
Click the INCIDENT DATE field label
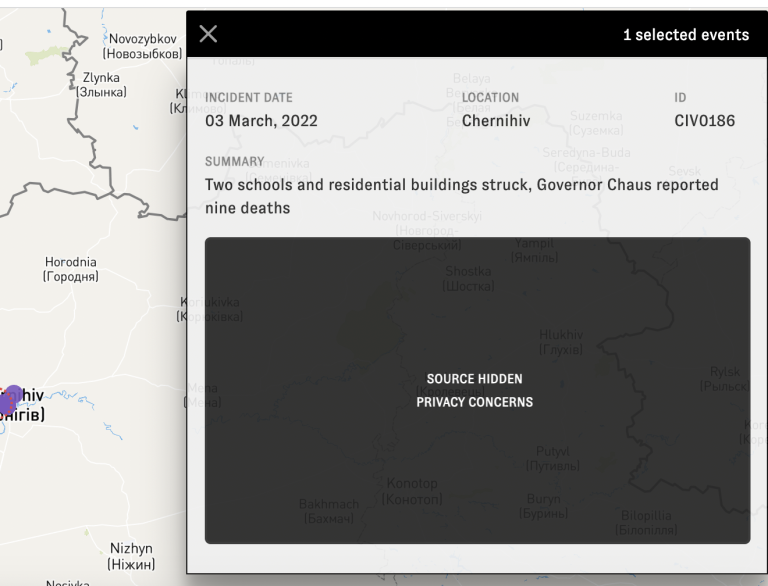249,98
